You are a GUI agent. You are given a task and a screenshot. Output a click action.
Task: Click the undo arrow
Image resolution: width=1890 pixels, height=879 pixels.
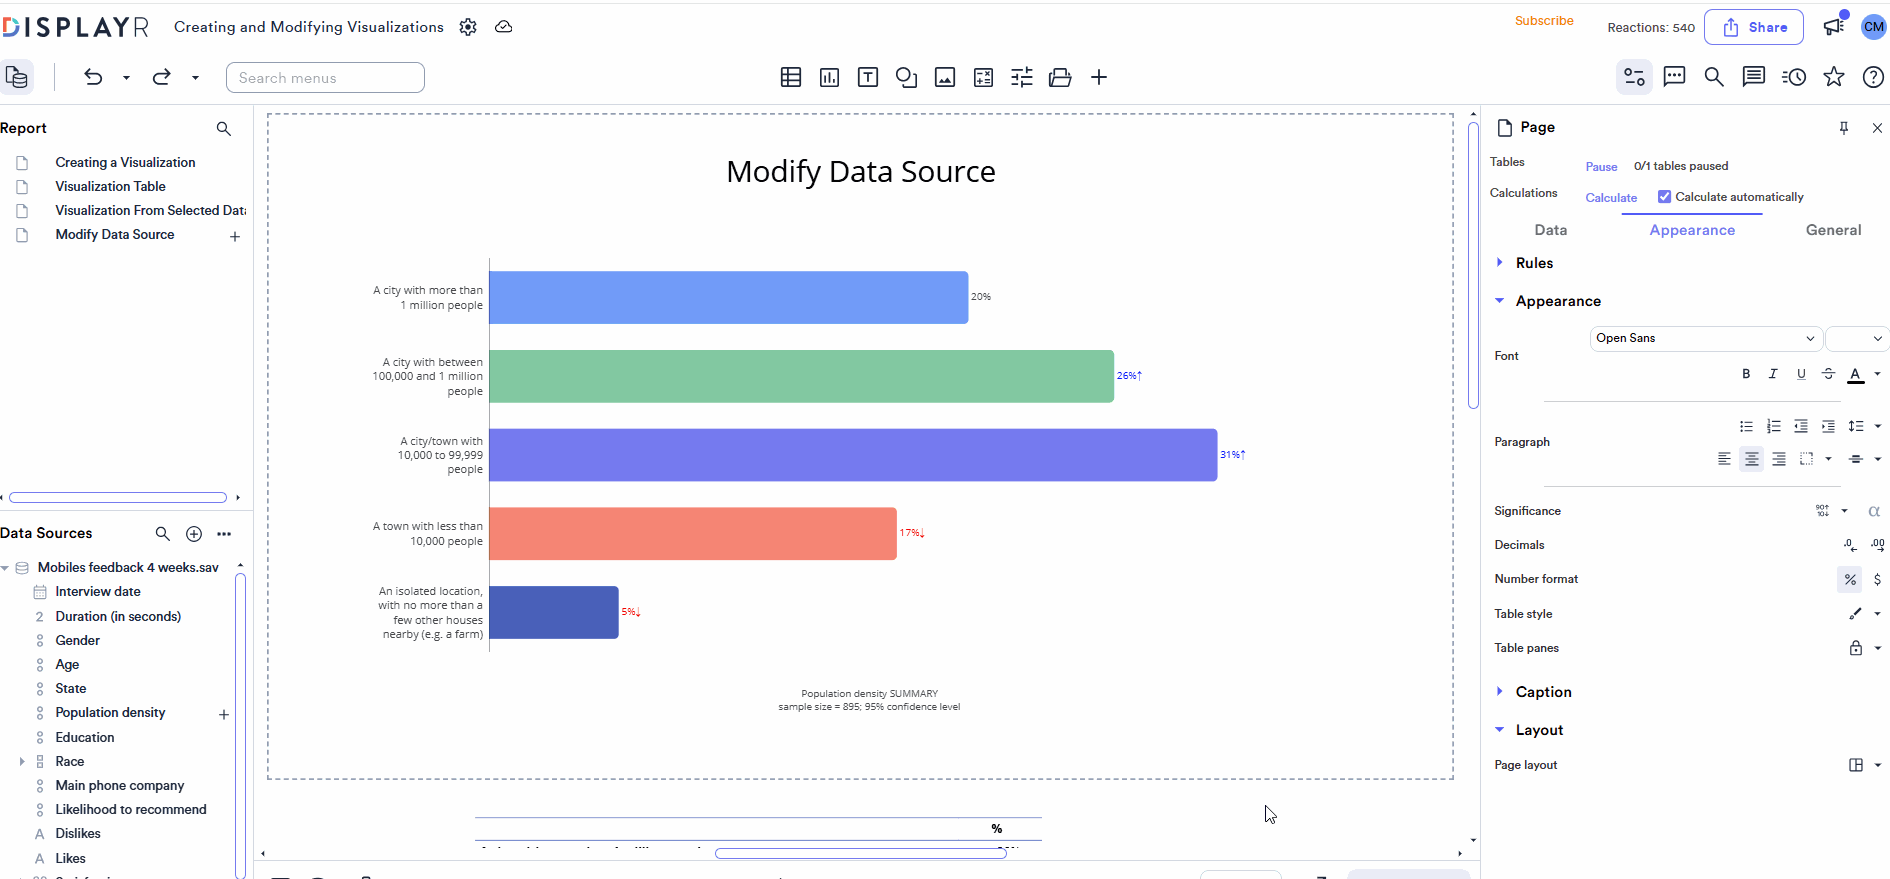[93, 77]
